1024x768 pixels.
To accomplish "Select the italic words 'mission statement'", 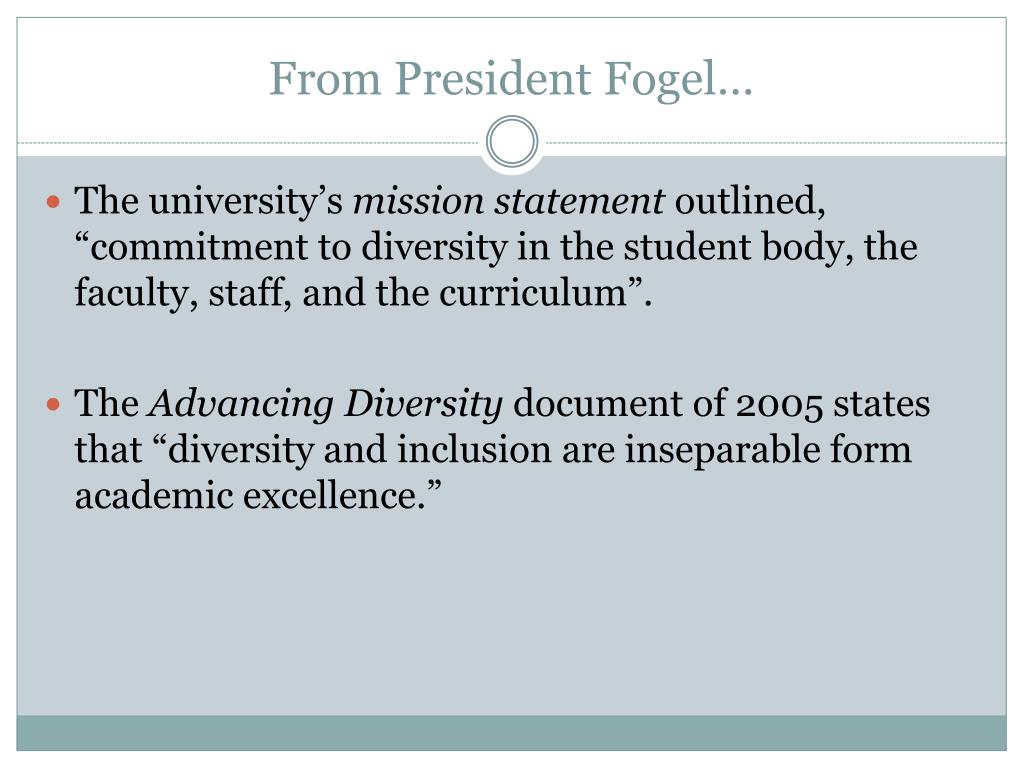I will point(509,200).
